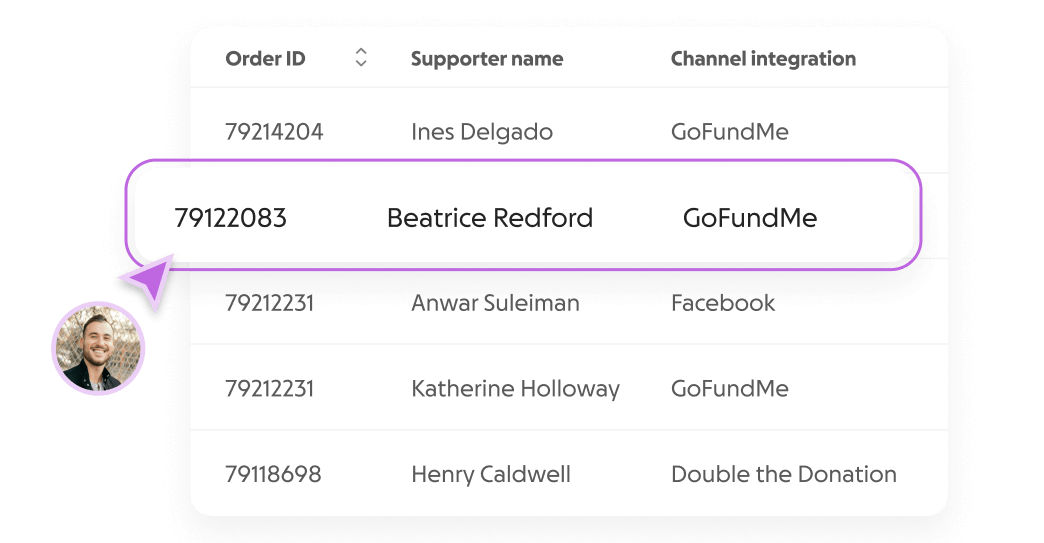This screenshot has height=543, width=1044.
Task: Click the Channel integration column header
Action: [763, 59]
